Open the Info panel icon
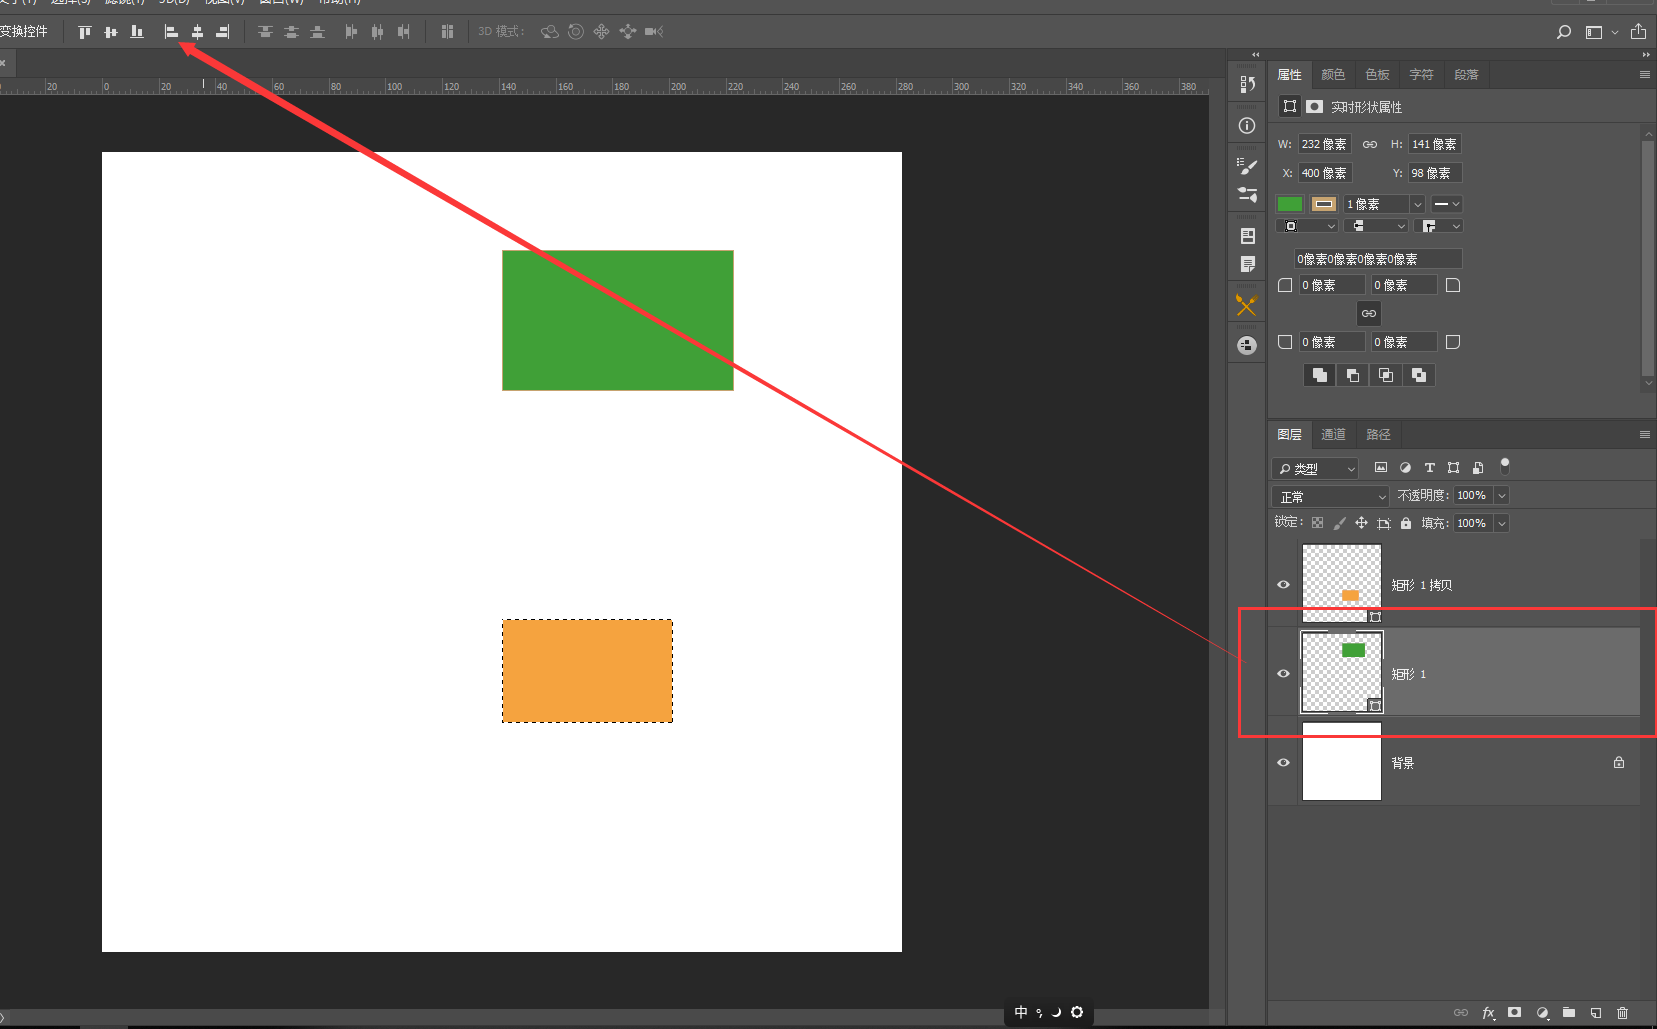The image size is (1657, 1029). [1247, 126]
